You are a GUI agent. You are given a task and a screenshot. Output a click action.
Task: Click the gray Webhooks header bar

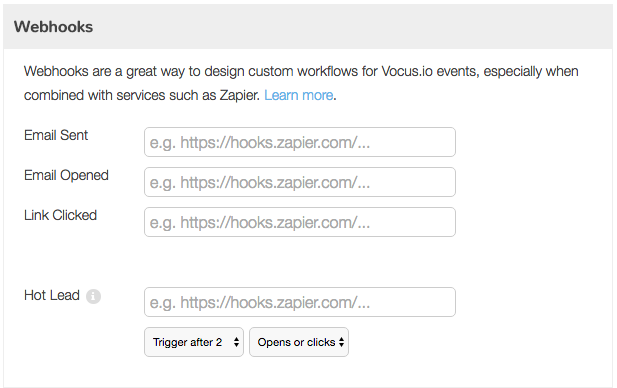pos(308,27)
